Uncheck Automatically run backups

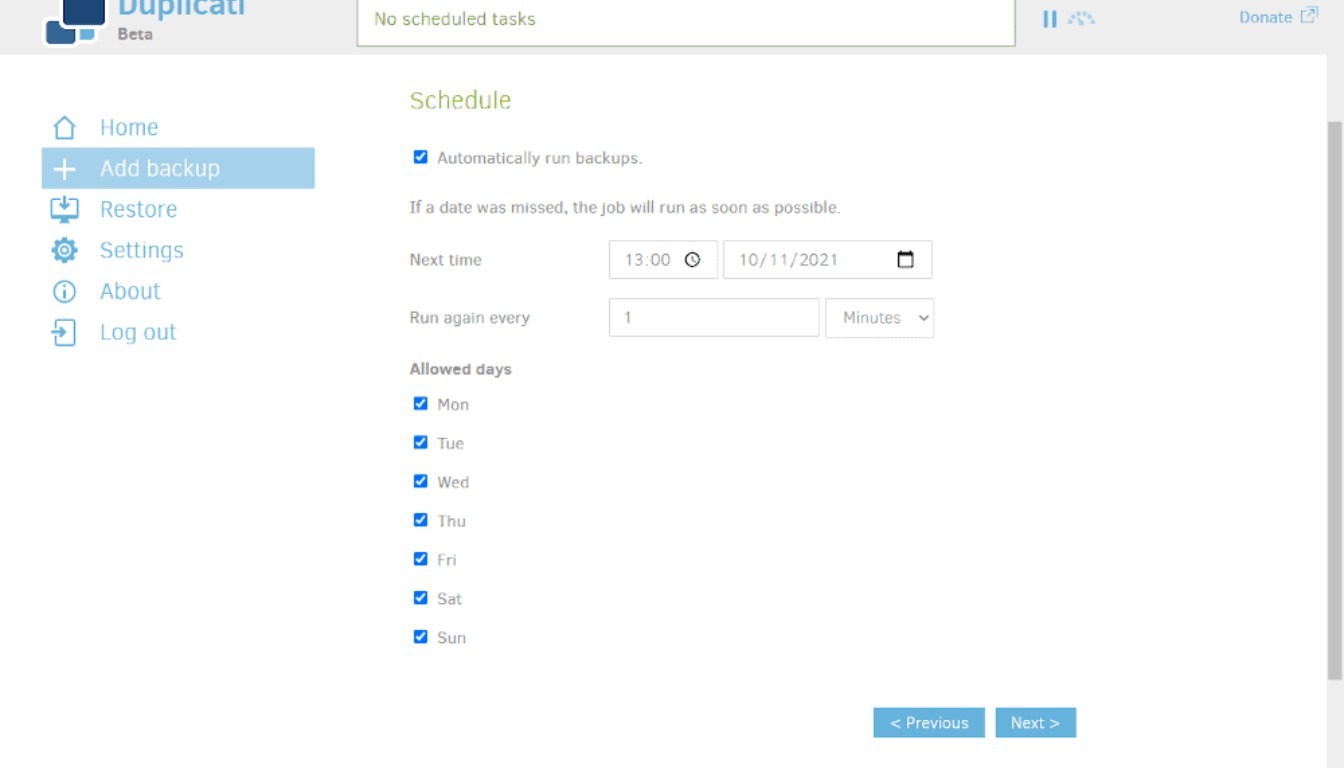[420, 157]
